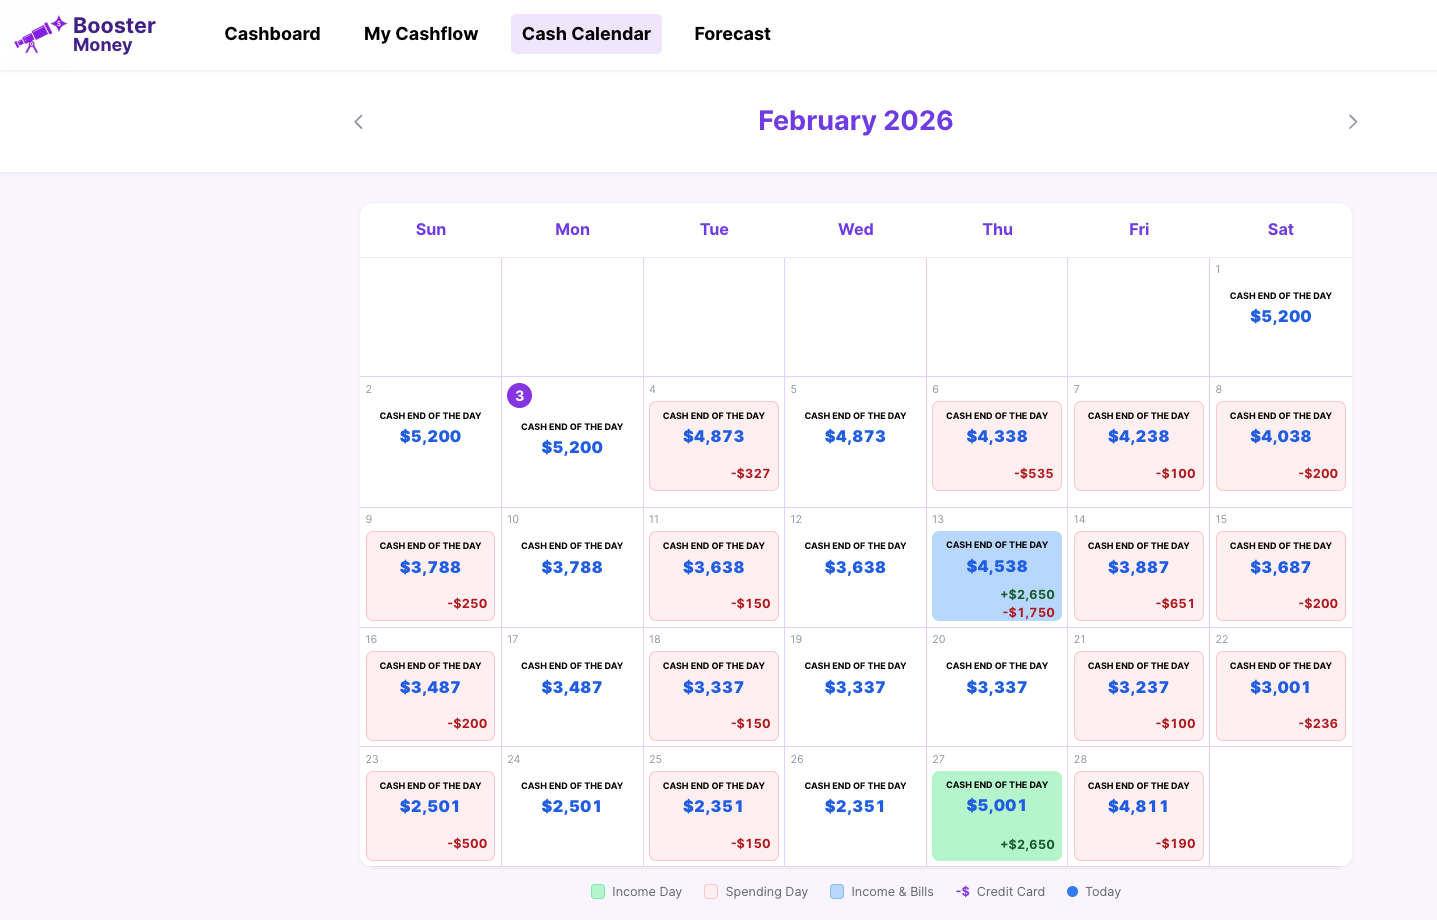Viewport: 1437px width, 920px height.
Task: Click the pink Spending Day legend swatch
Action: pos(713,891)
